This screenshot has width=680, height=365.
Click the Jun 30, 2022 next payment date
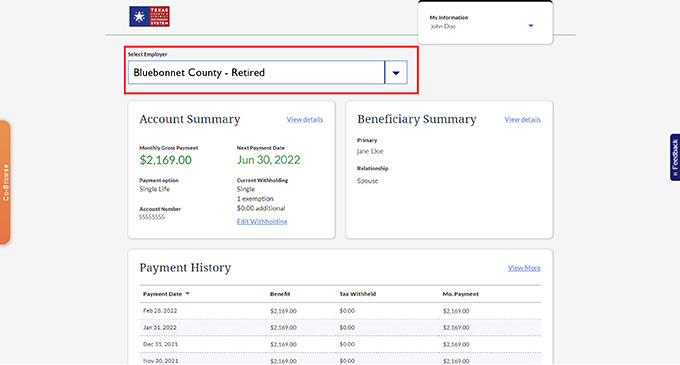click(268, 160)
